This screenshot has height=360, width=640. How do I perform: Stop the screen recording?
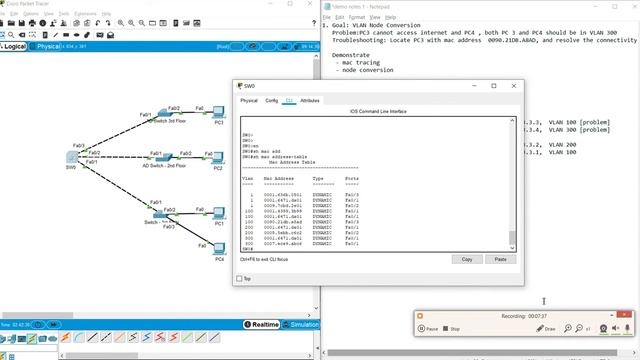click(x=451, y=329)
